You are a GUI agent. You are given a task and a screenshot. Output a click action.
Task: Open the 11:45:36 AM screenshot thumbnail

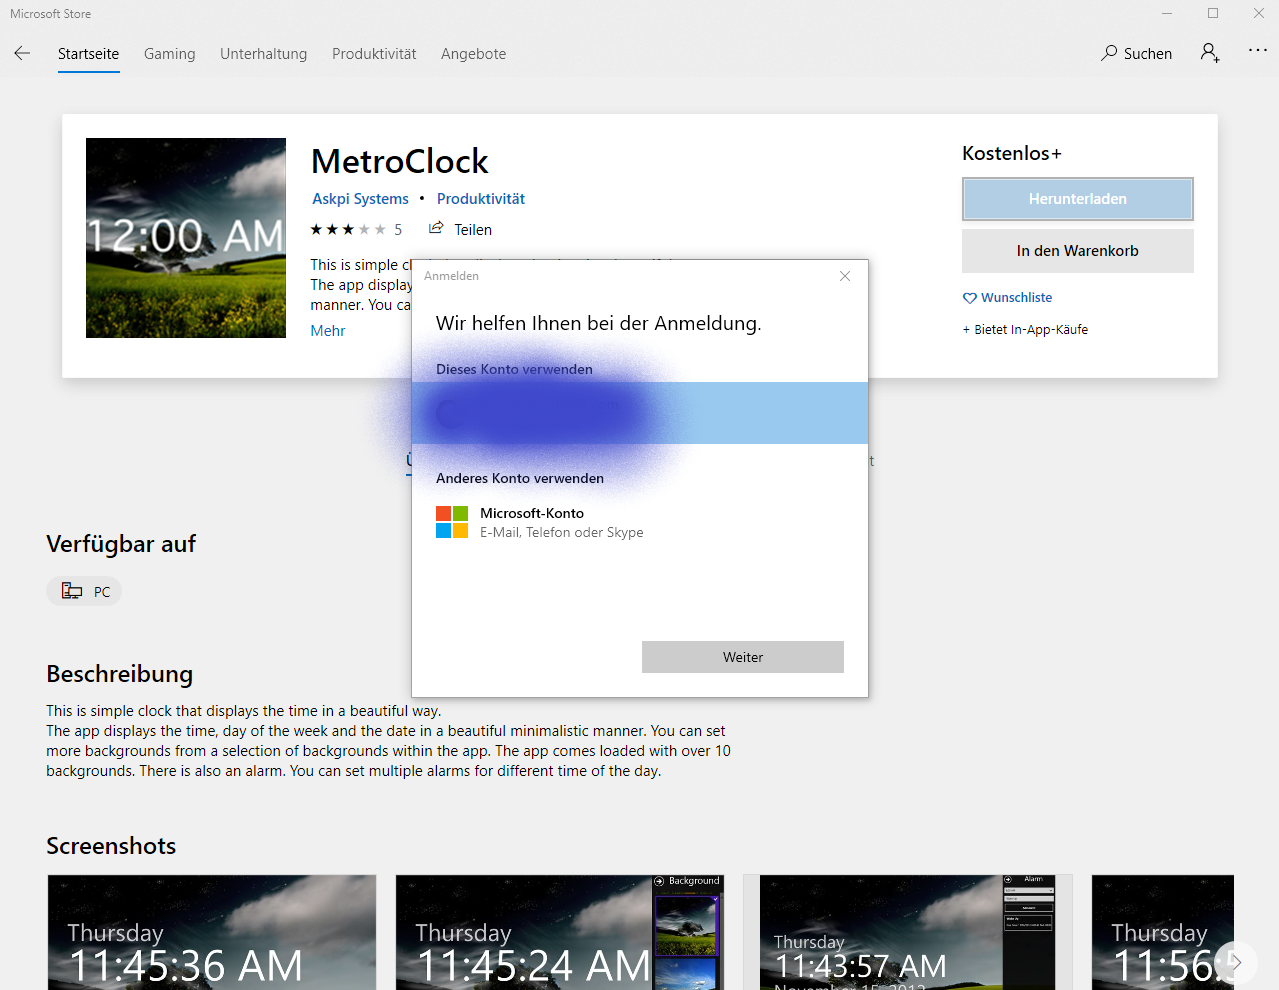point(212,932)
